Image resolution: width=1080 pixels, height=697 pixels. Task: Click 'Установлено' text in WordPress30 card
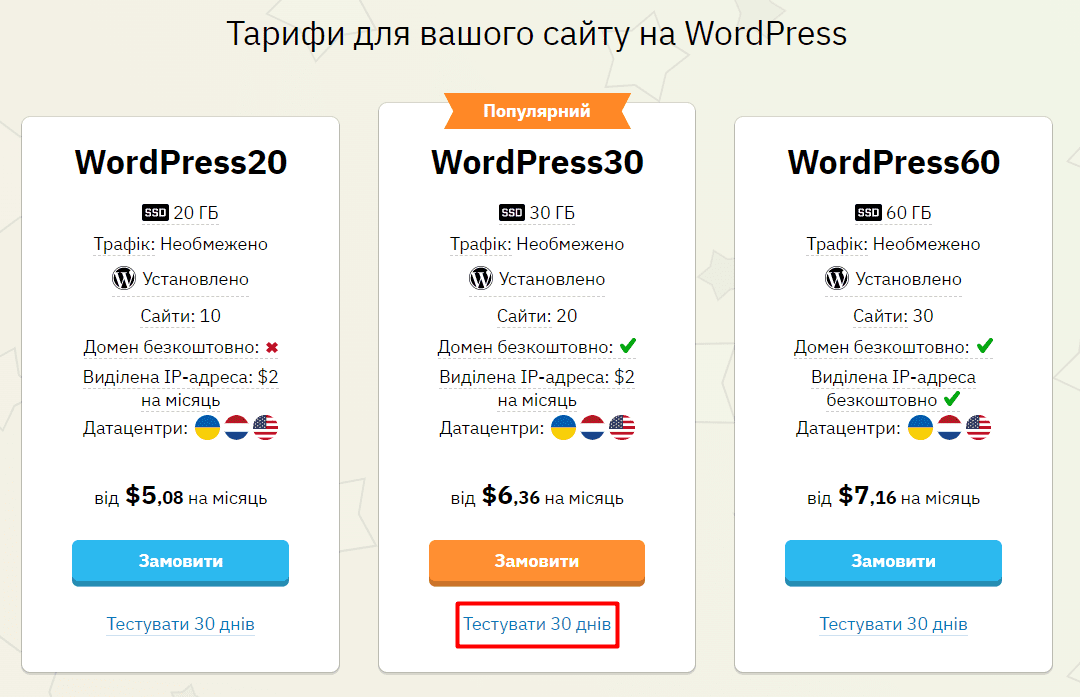click(x=552, y=279)
